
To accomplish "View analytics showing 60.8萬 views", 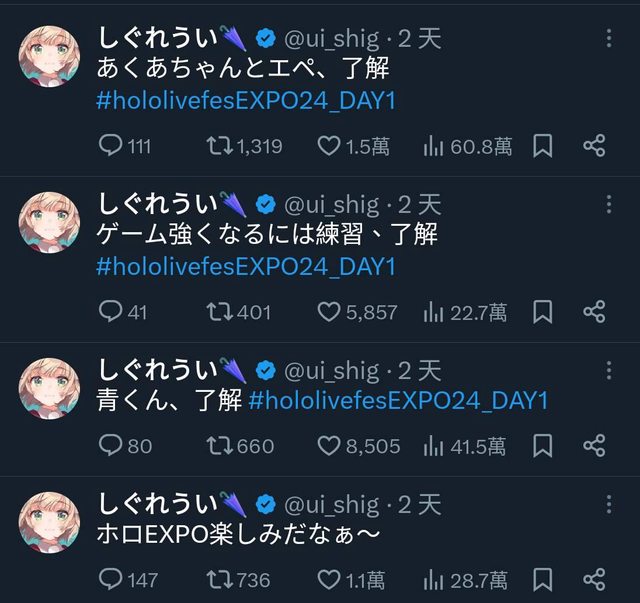I will (x=467, y=146).
